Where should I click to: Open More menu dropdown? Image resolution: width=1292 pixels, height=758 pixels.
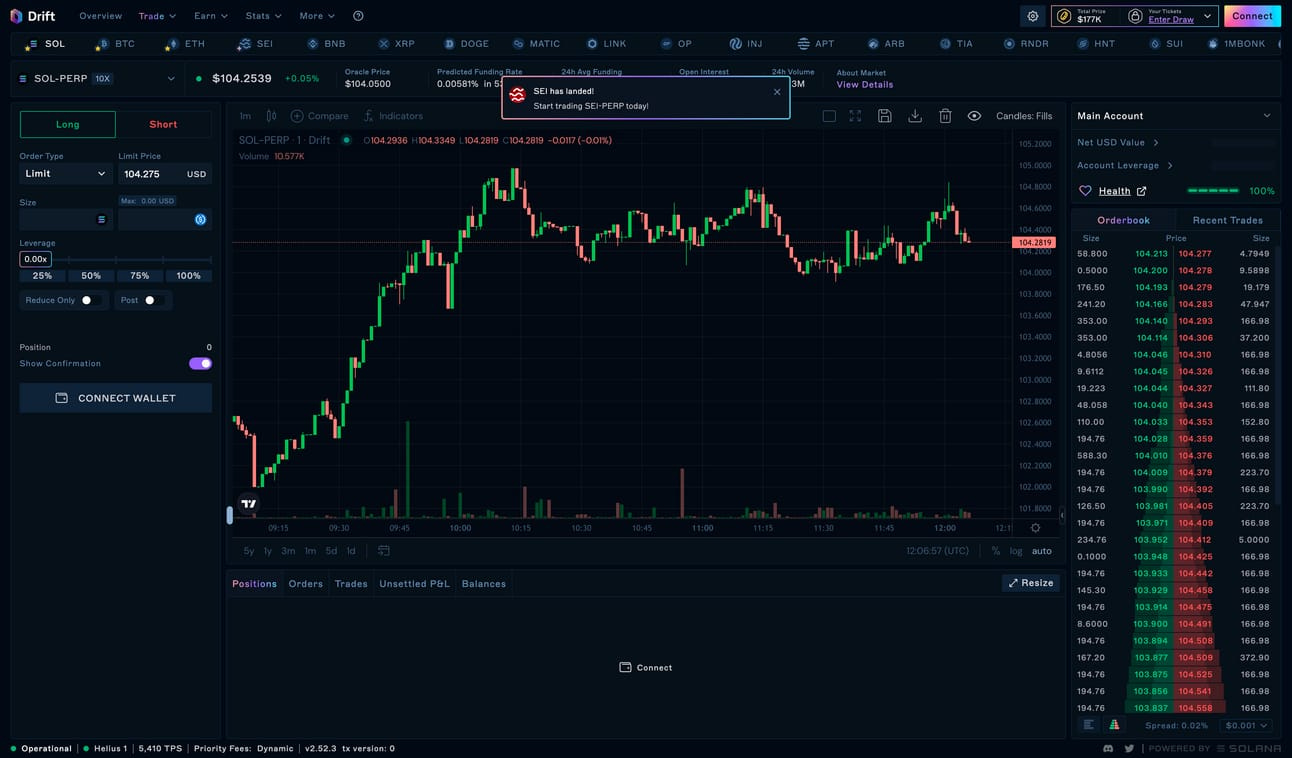pyautogui.click(x=317, y=16)
